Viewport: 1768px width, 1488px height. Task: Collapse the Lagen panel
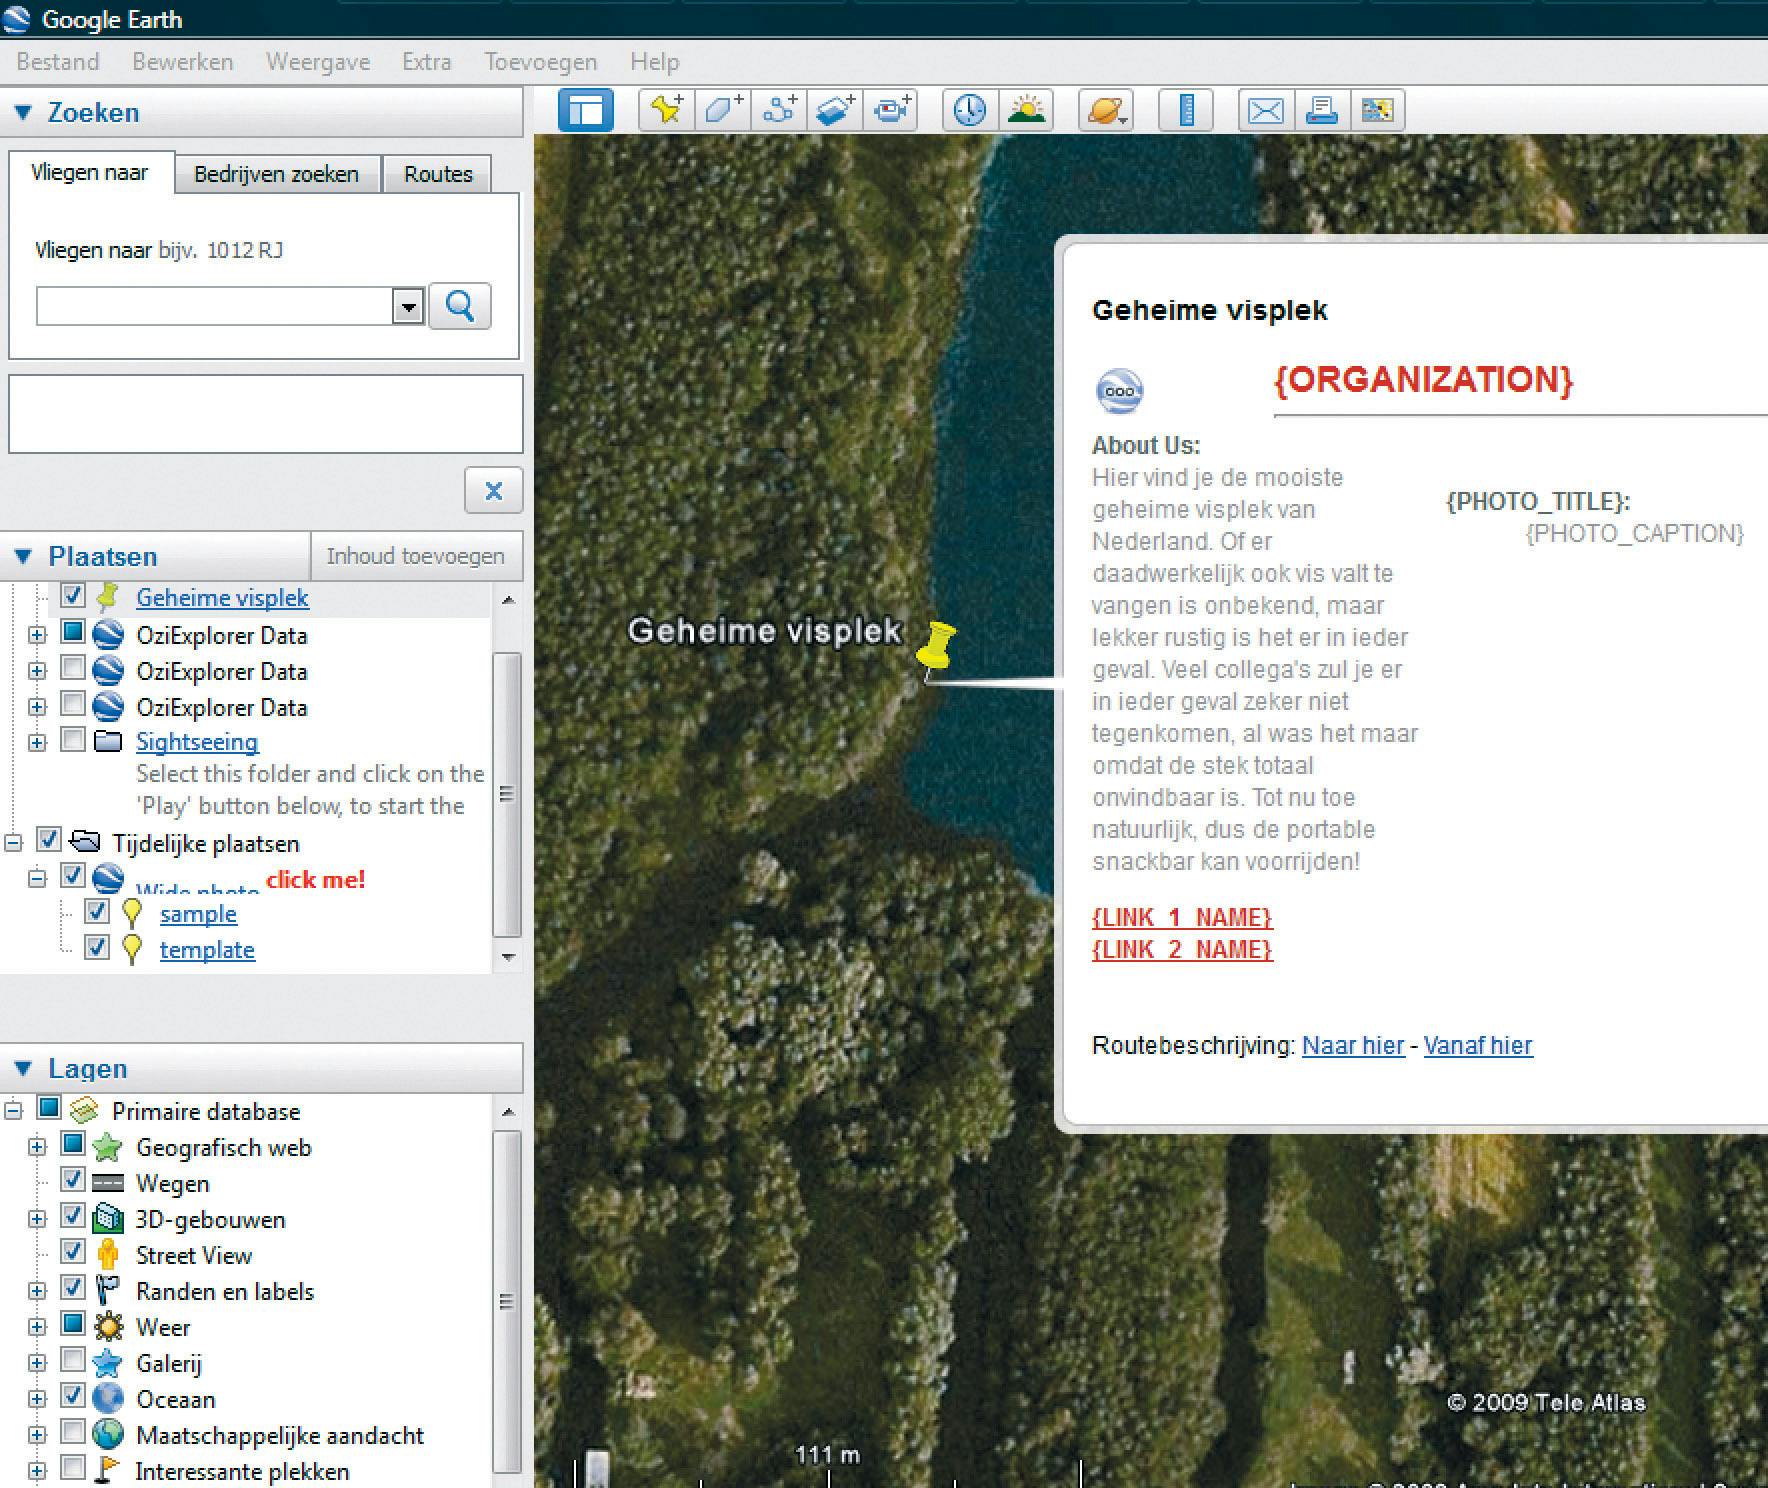(x=23, y=1068)
